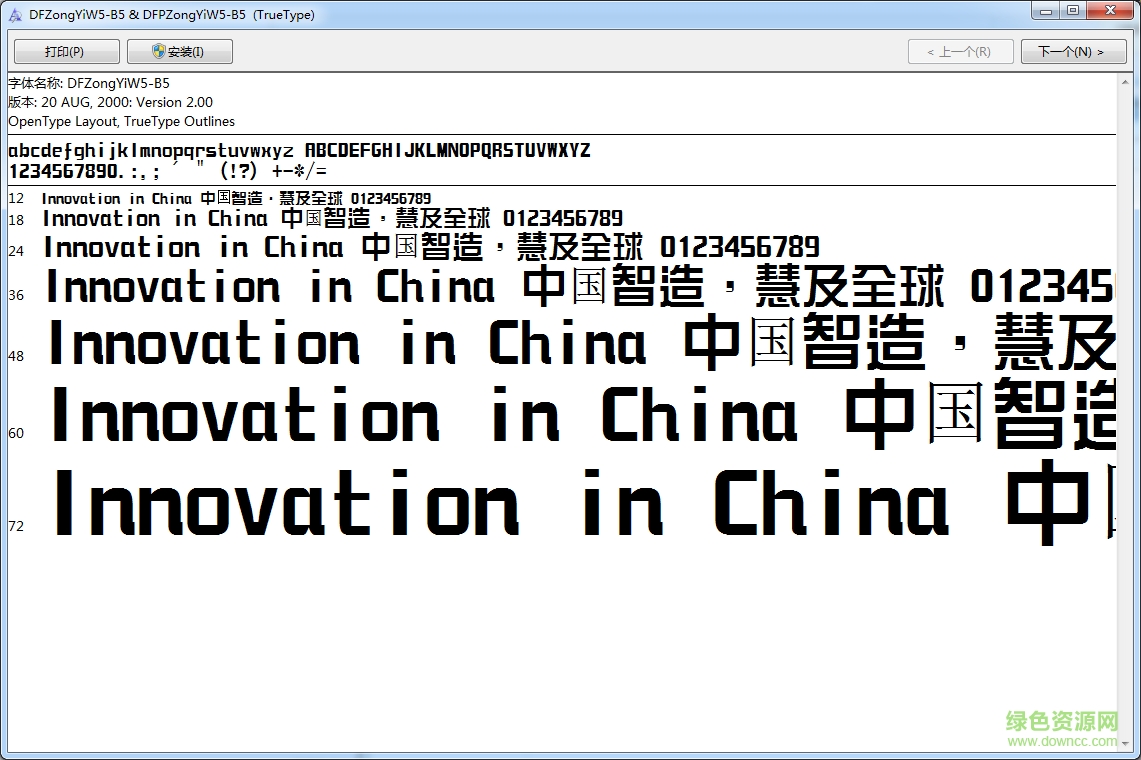Screen dimensions: 1141x760
Task: Click the Install (安装) button
Action: tap(180, 52)
